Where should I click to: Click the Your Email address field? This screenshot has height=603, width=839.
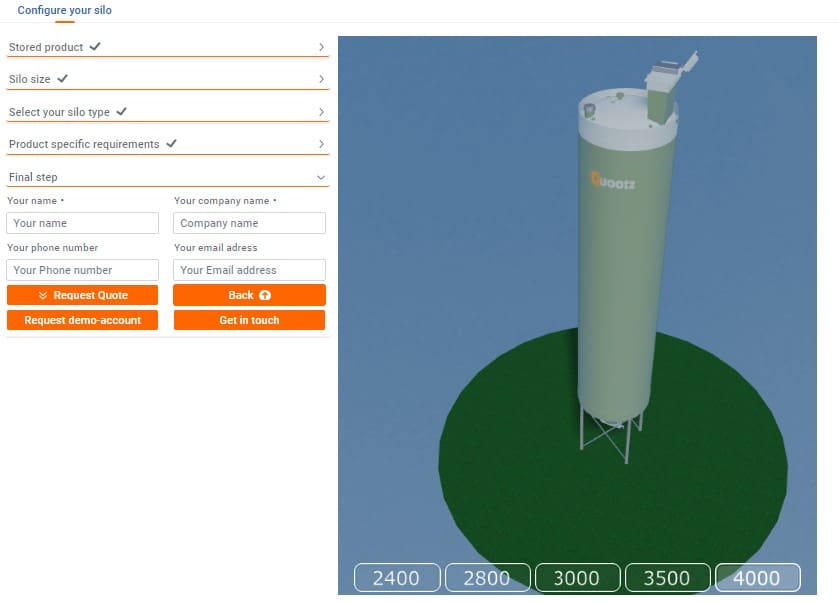tap(248, 270)
